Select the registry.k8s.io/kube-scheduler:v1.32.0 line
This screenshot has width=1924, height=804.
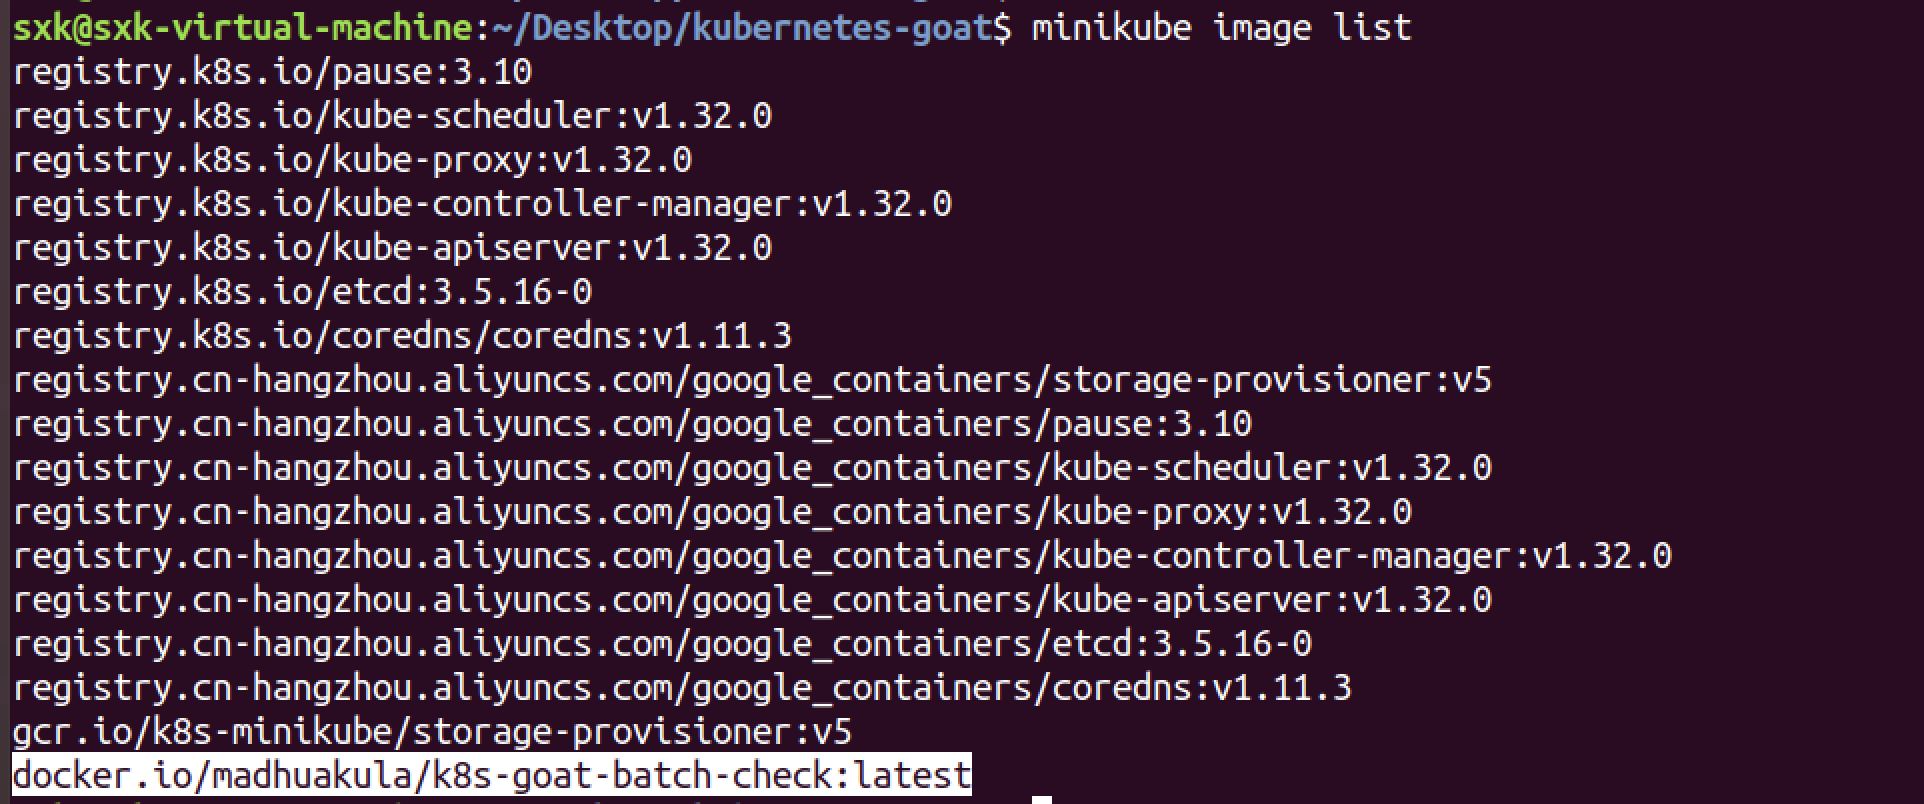(392, 116)
